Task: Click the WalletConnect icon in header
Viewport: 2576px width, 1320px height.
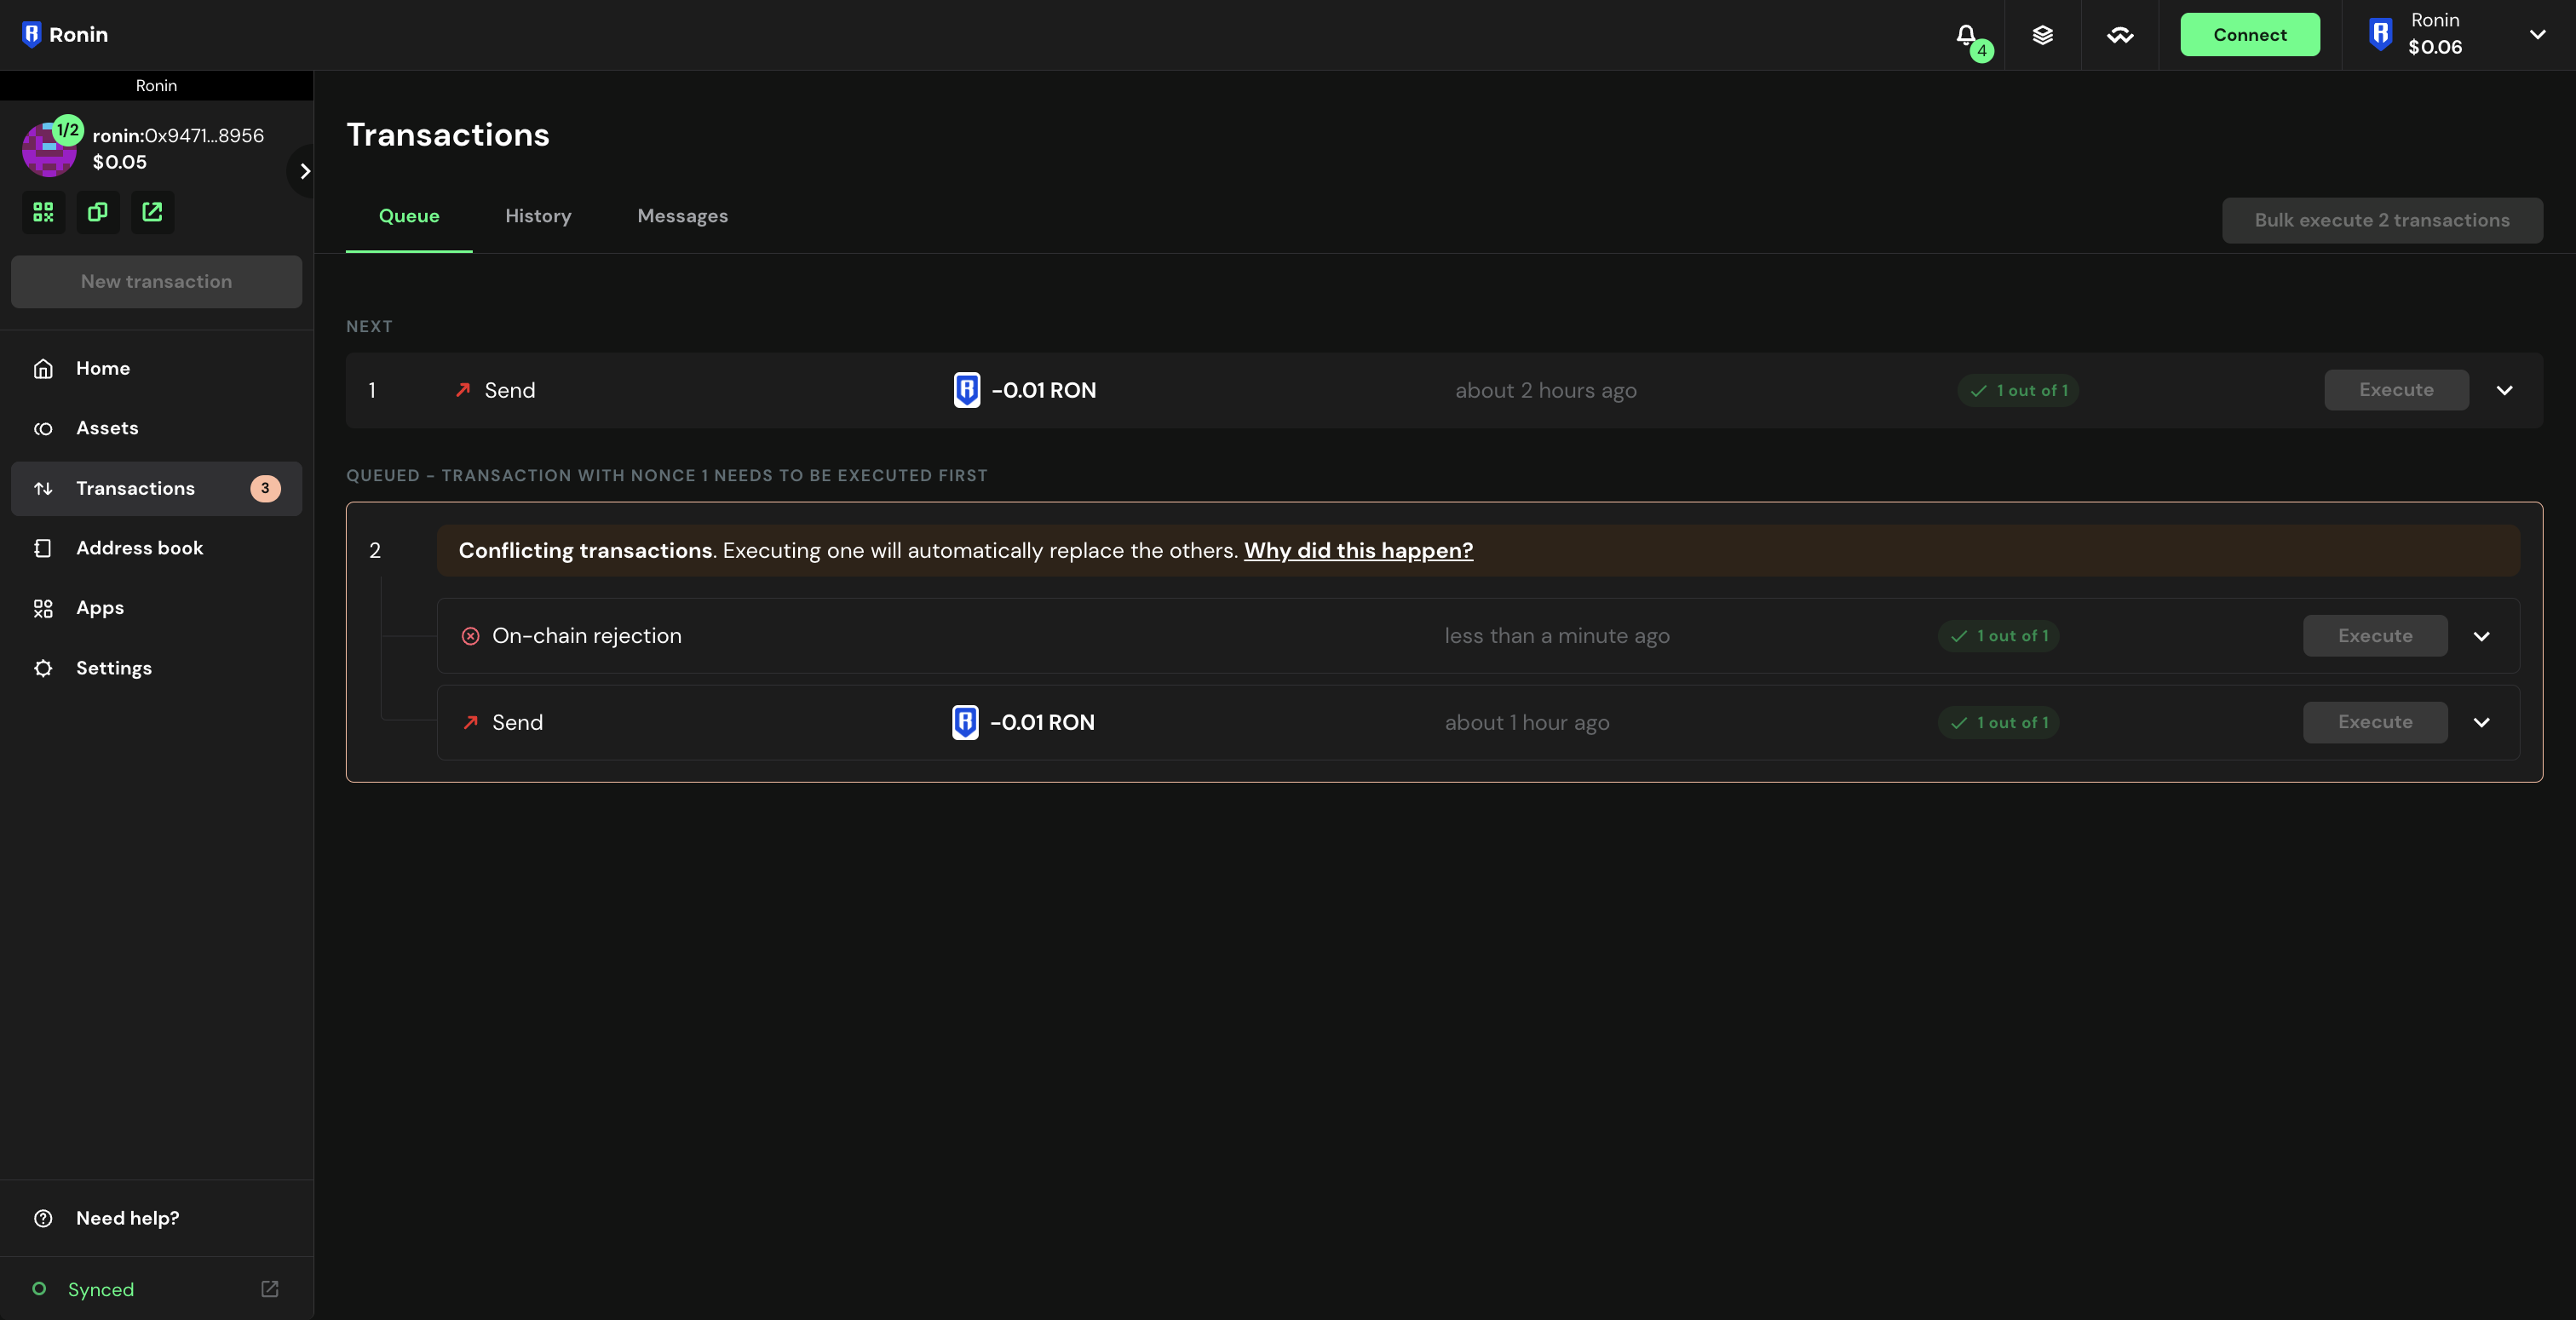Action: click(2120, 35)
